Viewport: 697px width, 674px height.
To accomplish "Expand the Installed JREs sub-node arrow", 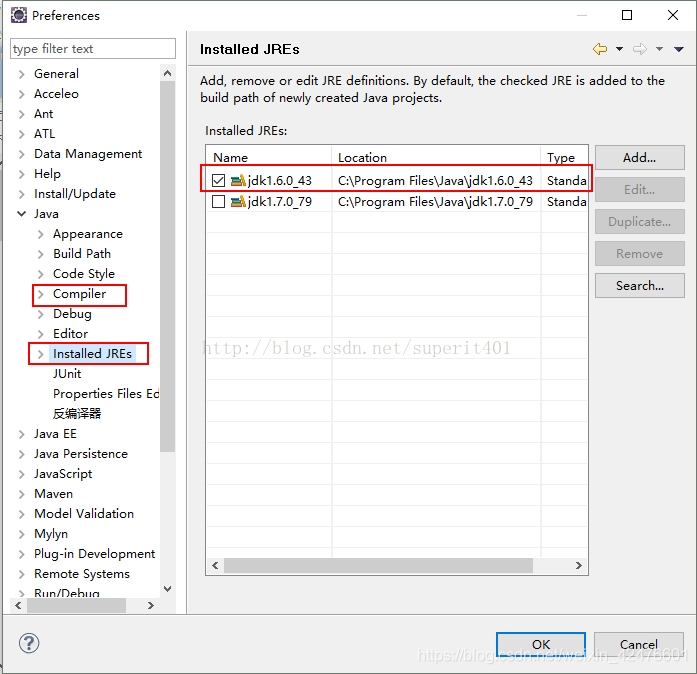I will (40, 354).
